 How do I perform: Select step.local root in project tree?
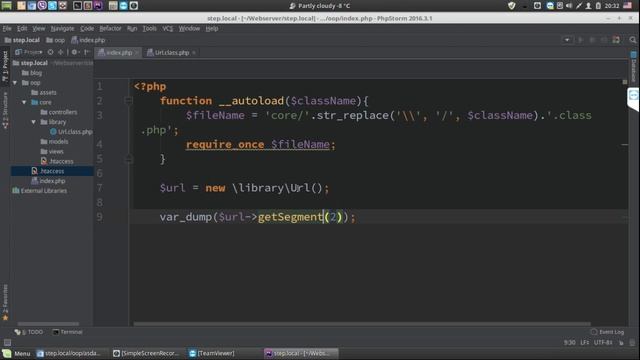(30, 63)
